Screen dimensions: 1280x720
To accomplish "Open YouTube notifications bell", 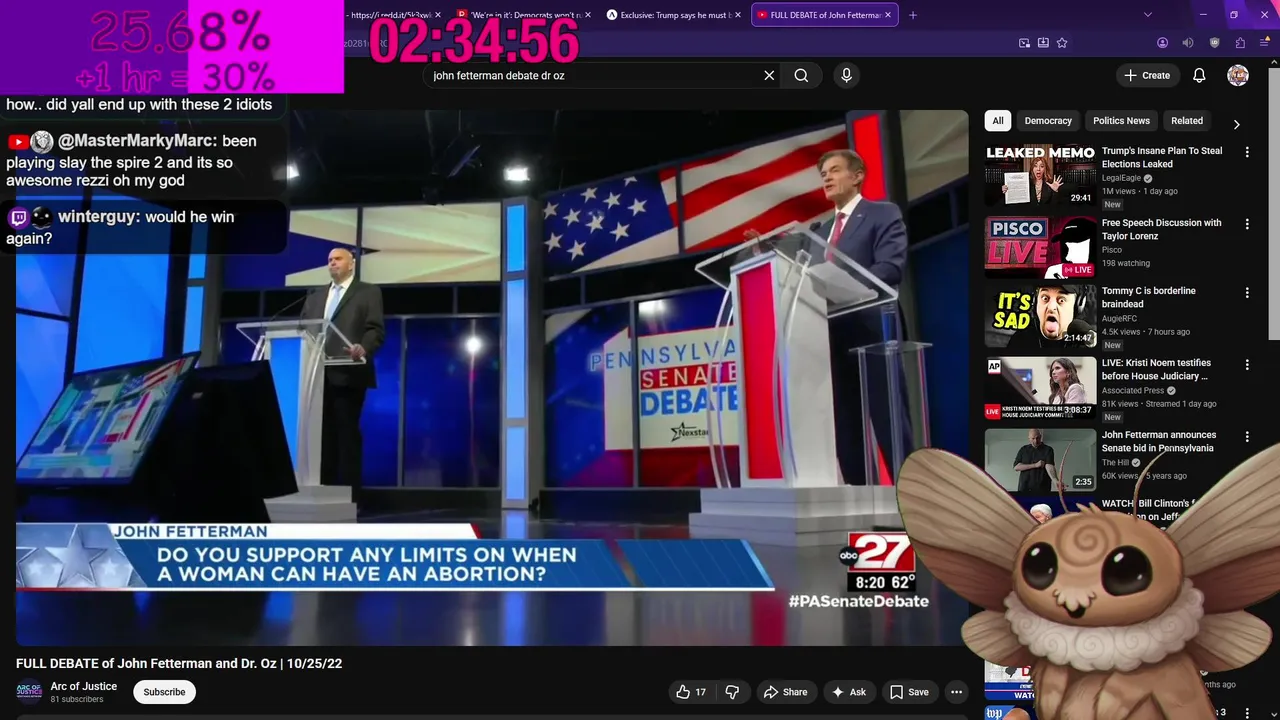I will (1199, 75).
